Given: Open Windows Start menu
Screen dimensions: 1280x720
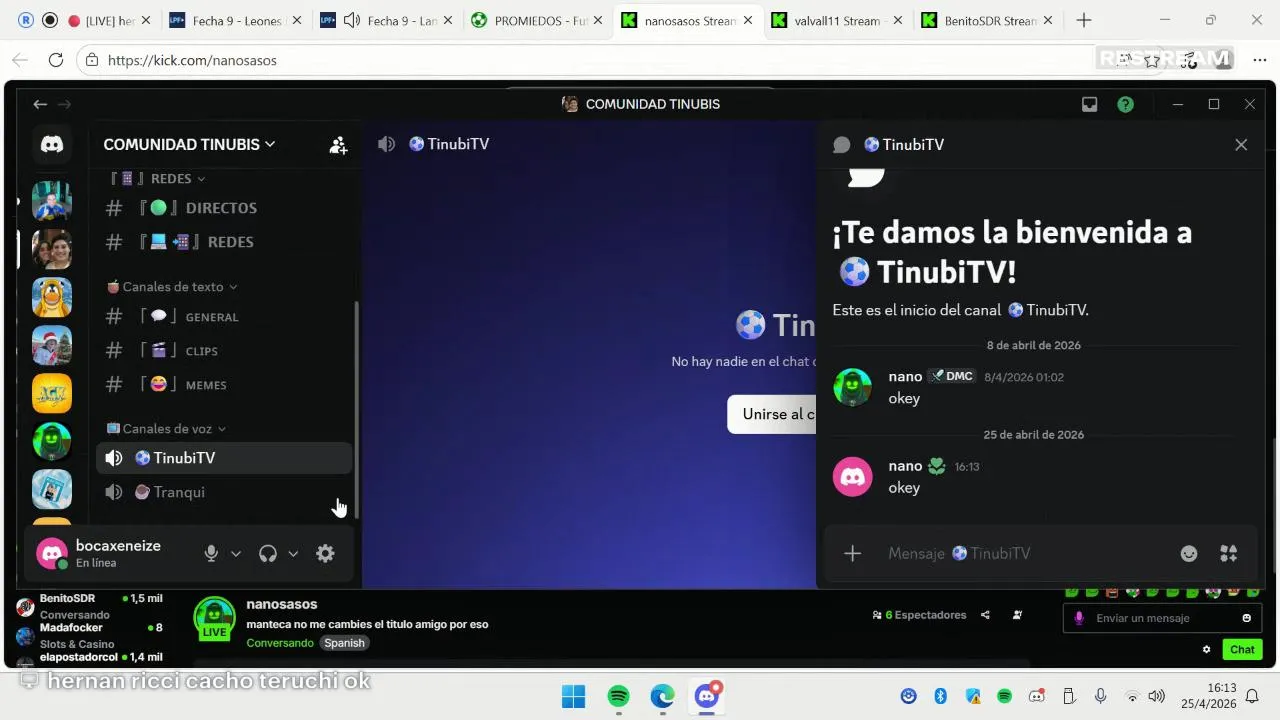Looking at the screenshot, I should click(574, 696).
